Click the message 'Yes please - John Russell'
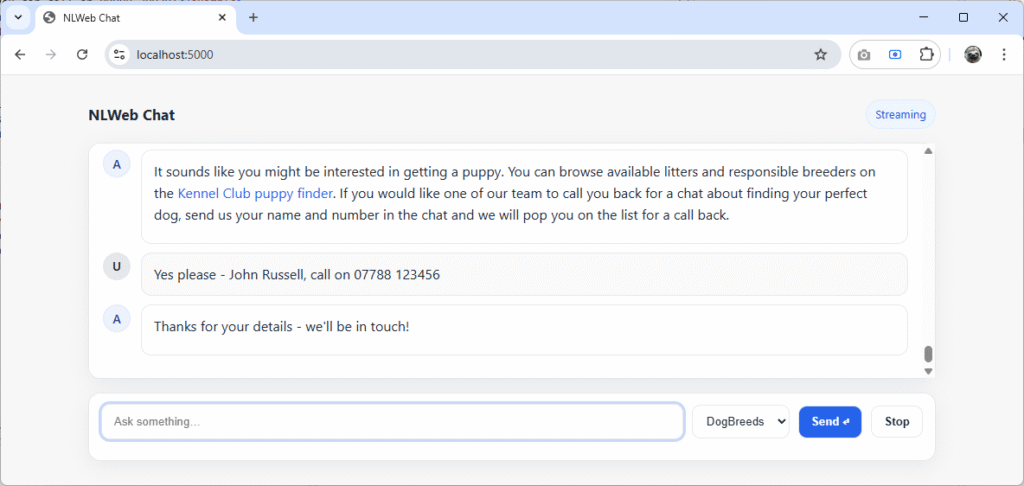 click(x=524, y=274)
